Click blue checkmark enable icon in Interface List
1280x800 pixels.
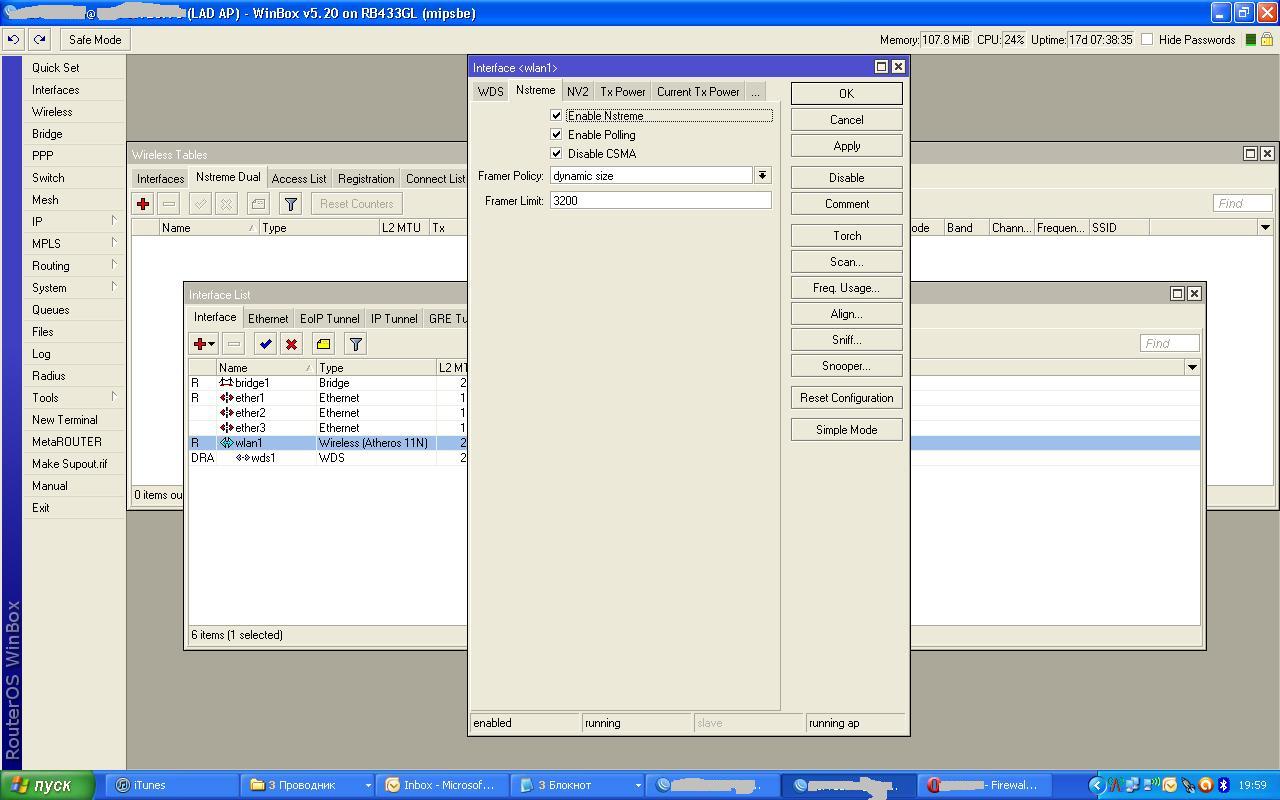click(265, 344)
